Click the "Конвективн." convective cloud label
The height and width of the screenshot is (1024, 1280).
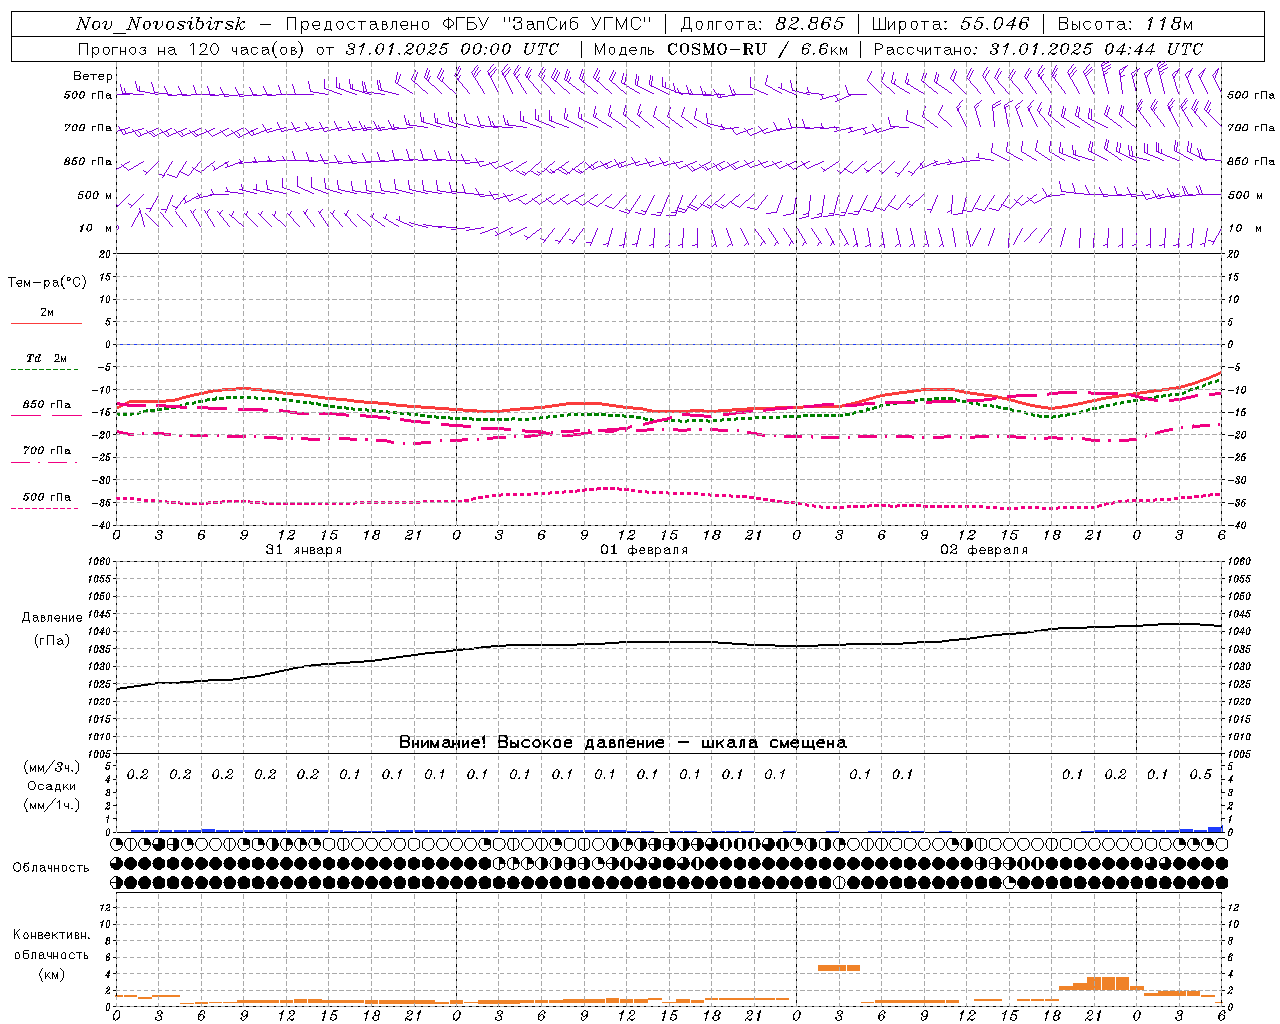(x=51, y=935)
